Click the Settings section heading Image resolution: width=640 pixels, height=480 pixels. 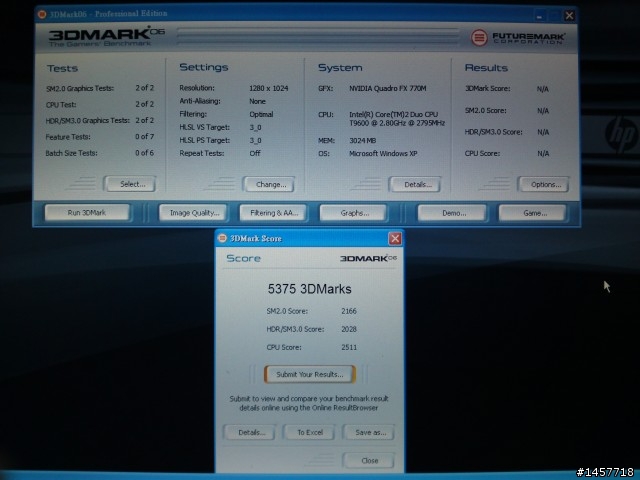[204, 67]
